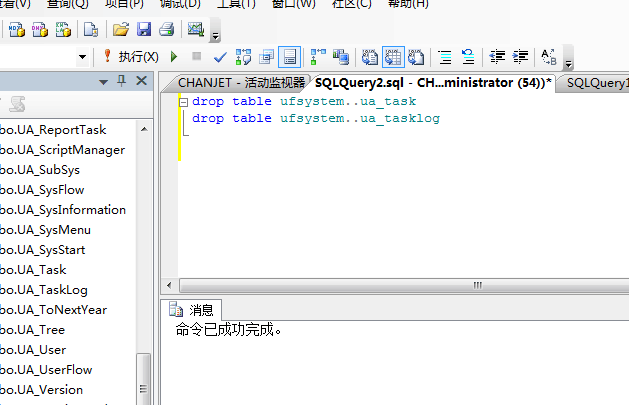Select the UA_Tree table node
The height and width of the screenshot is (405, 629).
click(32, 330)
